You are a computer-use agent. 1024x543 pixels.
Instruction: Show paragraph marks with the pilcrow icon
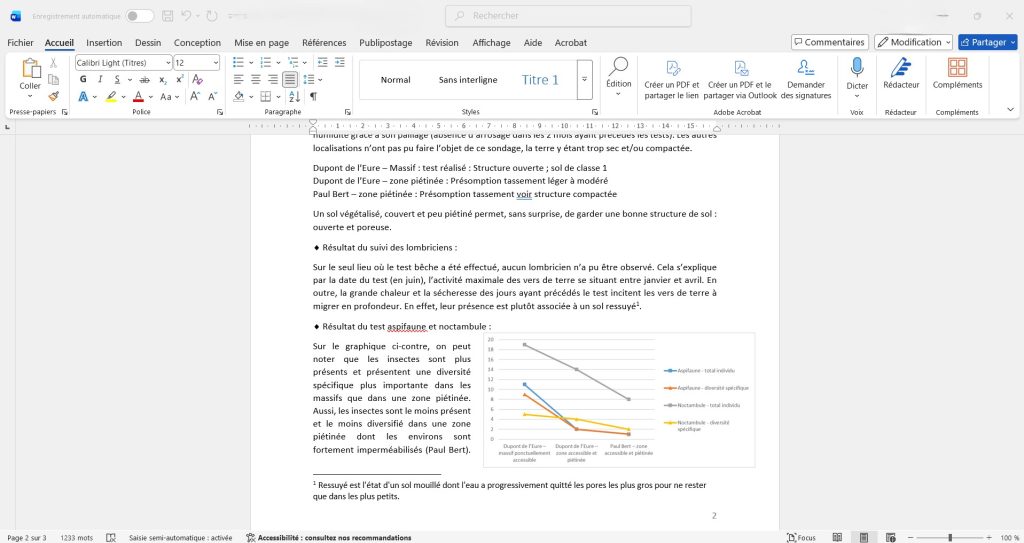tap(313, 97)
